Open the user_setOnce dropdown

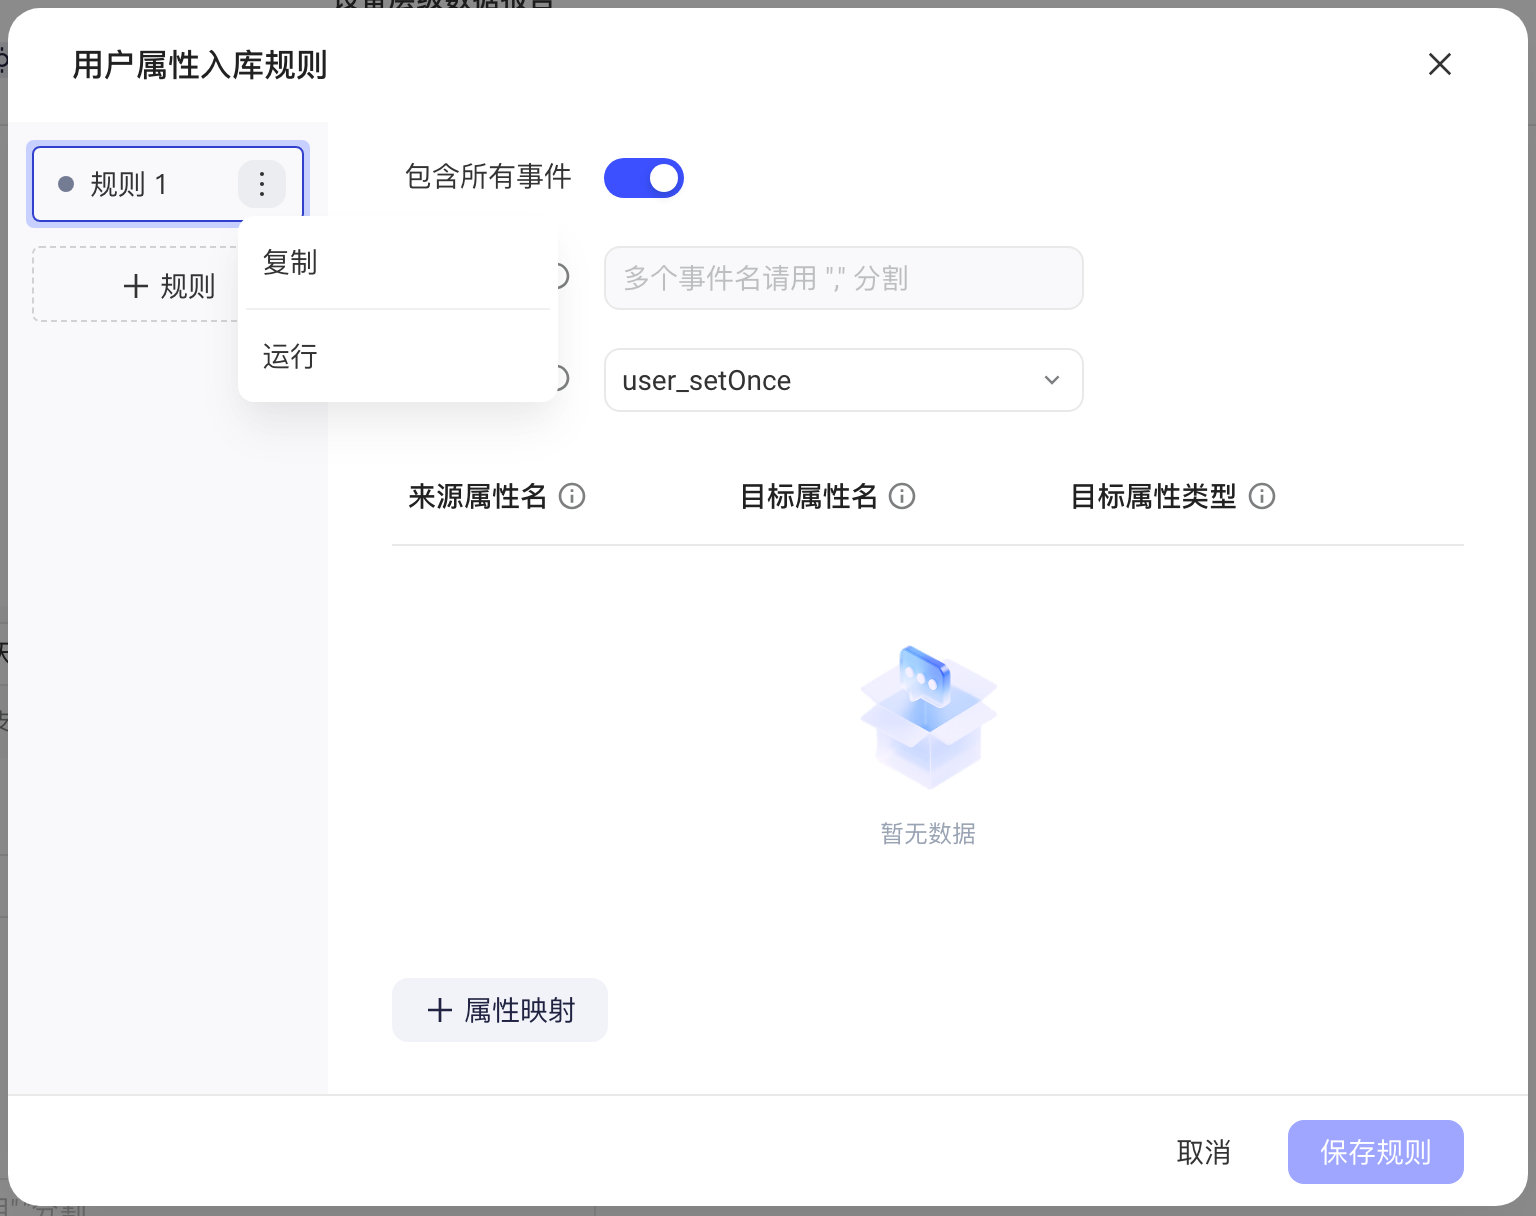click(x=844, y=380)
